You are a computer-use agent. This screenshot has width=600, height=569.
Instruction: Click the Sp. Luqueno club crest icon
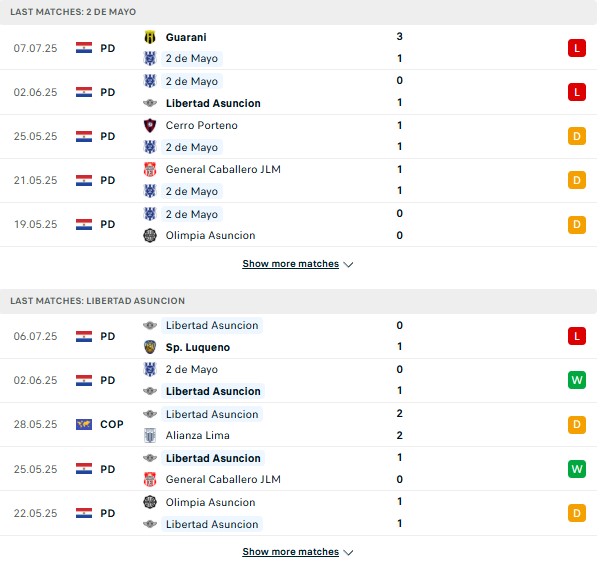pos(150,347)
